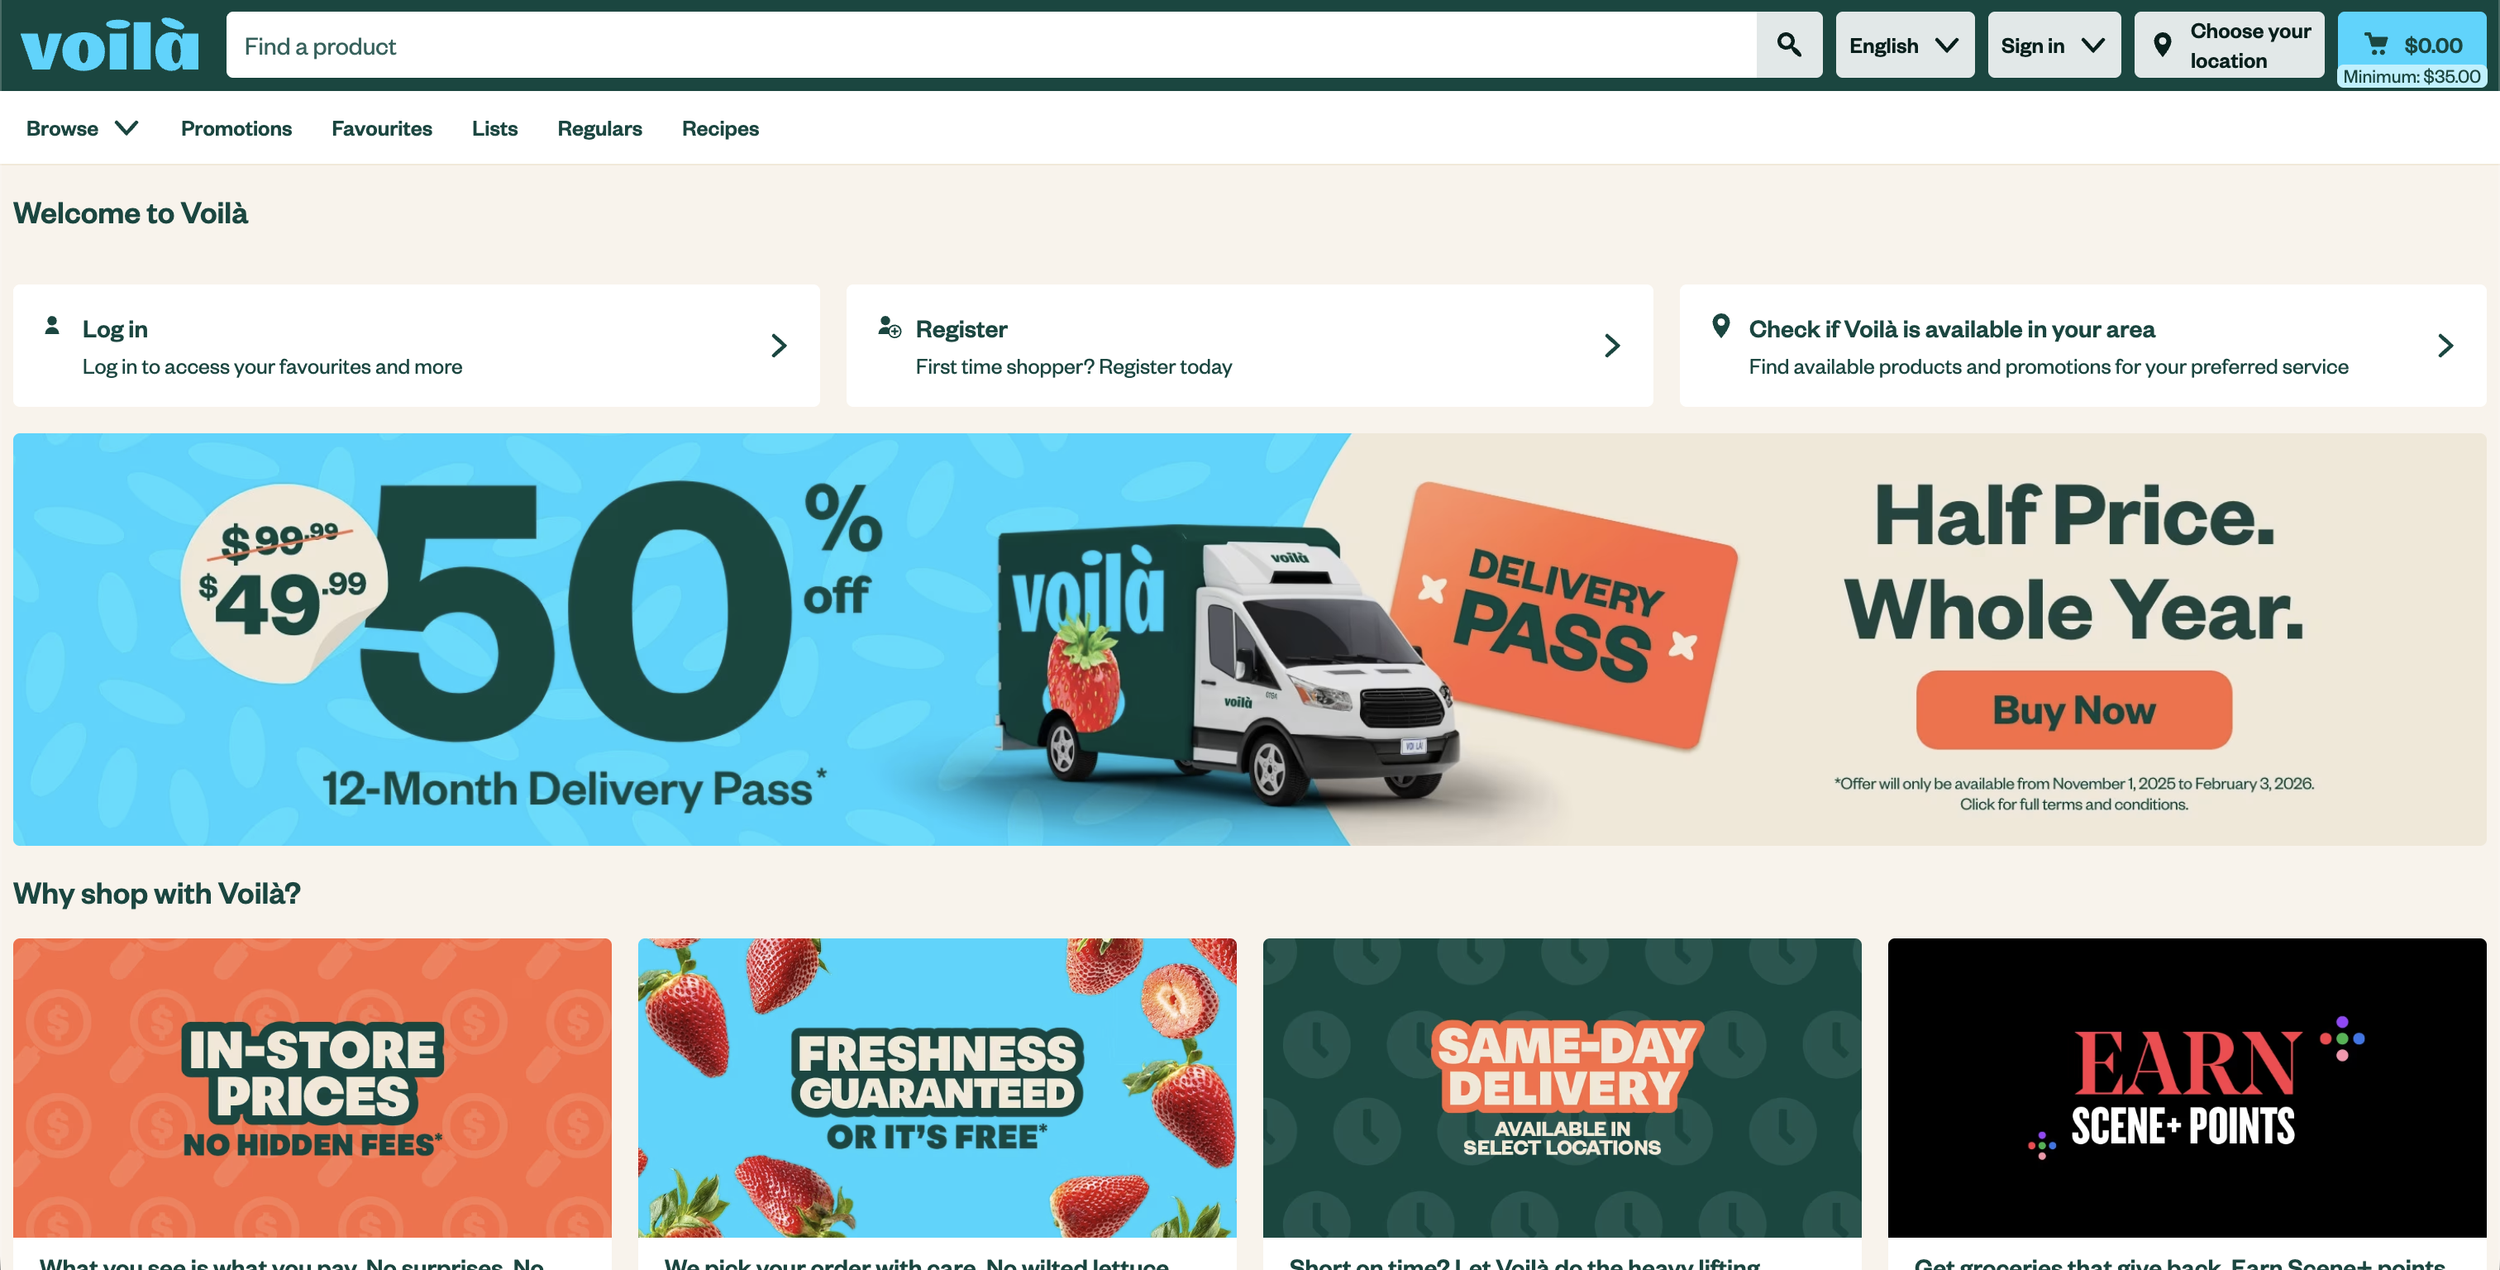2500x1270 pixels.
Task: Click arrow on the Register card
Action: click(1612, 346)
